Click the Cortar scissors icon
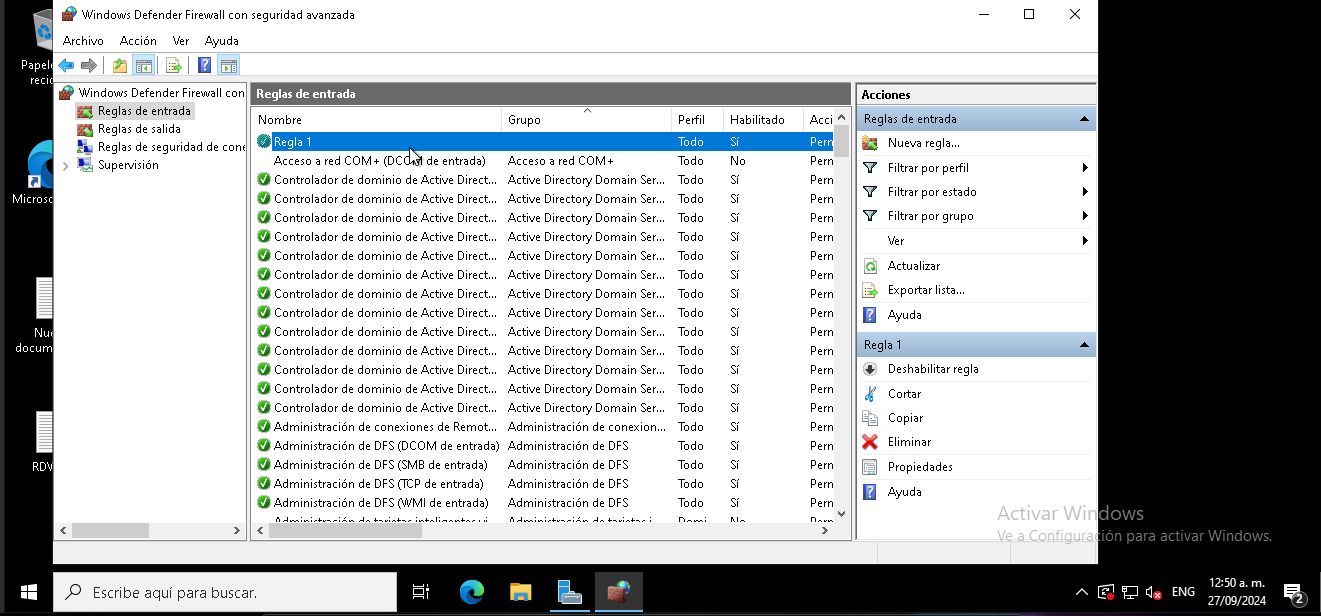This screenshot has width=1321, height=616. click(870, 394)
